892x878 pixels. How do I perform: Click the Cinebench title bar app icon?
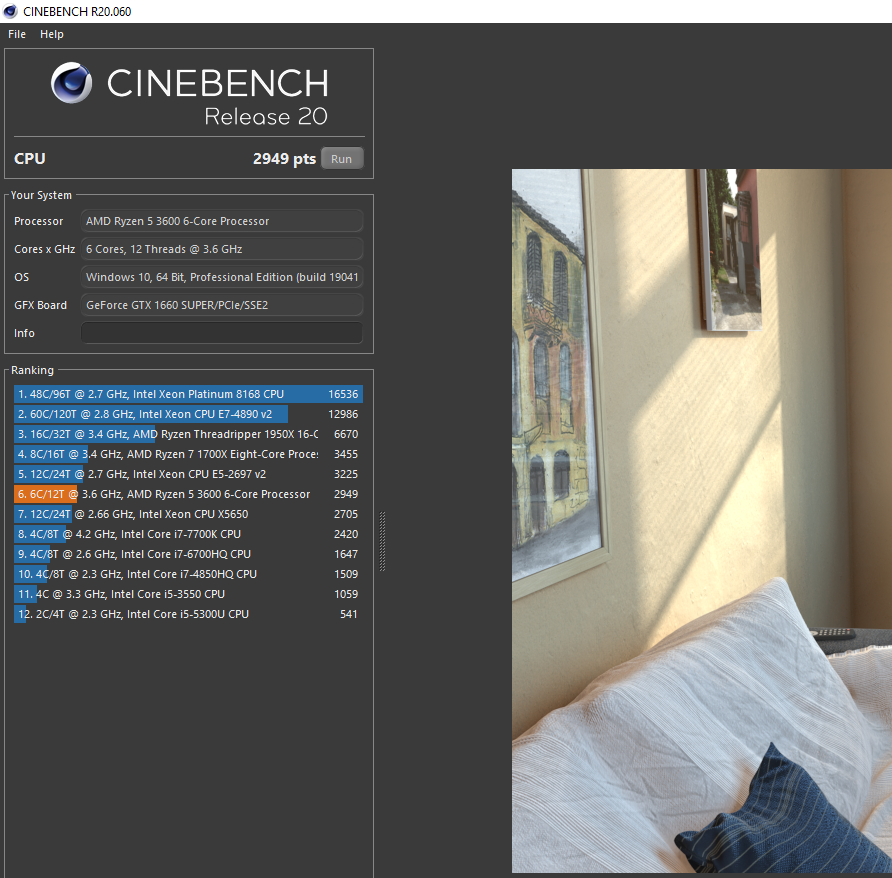(x=10, y=11)
